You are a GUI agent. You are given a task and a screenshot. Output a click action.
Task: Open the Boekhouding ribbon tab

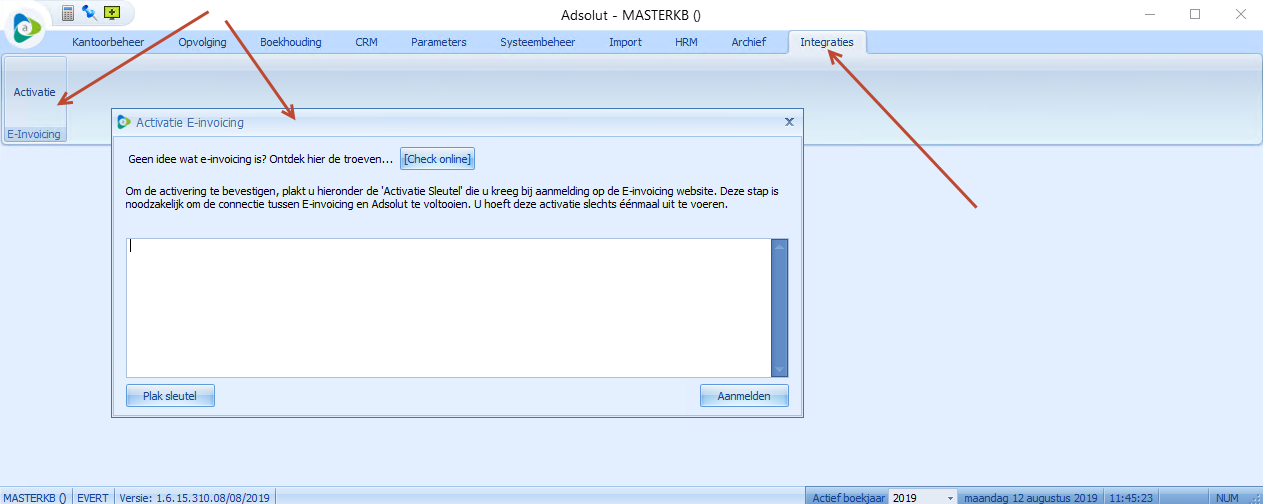click(x=291, y=42)
